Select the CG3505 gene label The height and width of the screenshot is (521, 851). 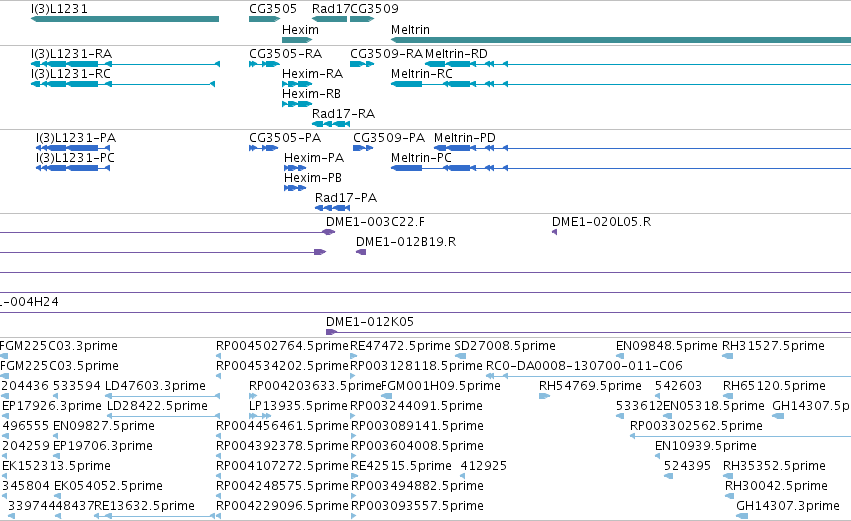click(x=273, y=9)
